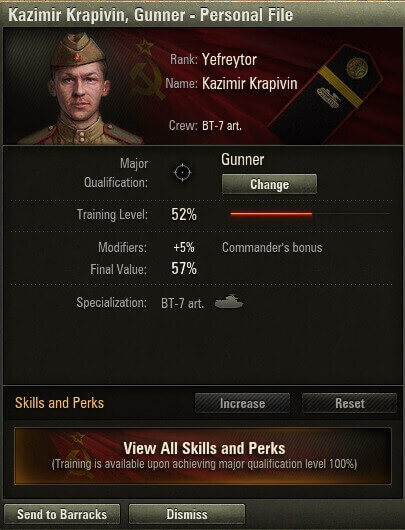Image resolution: width=405 pixels, height=530 pixels.
Task: Click the Change qualification button
Action: [x=269, y=184]
